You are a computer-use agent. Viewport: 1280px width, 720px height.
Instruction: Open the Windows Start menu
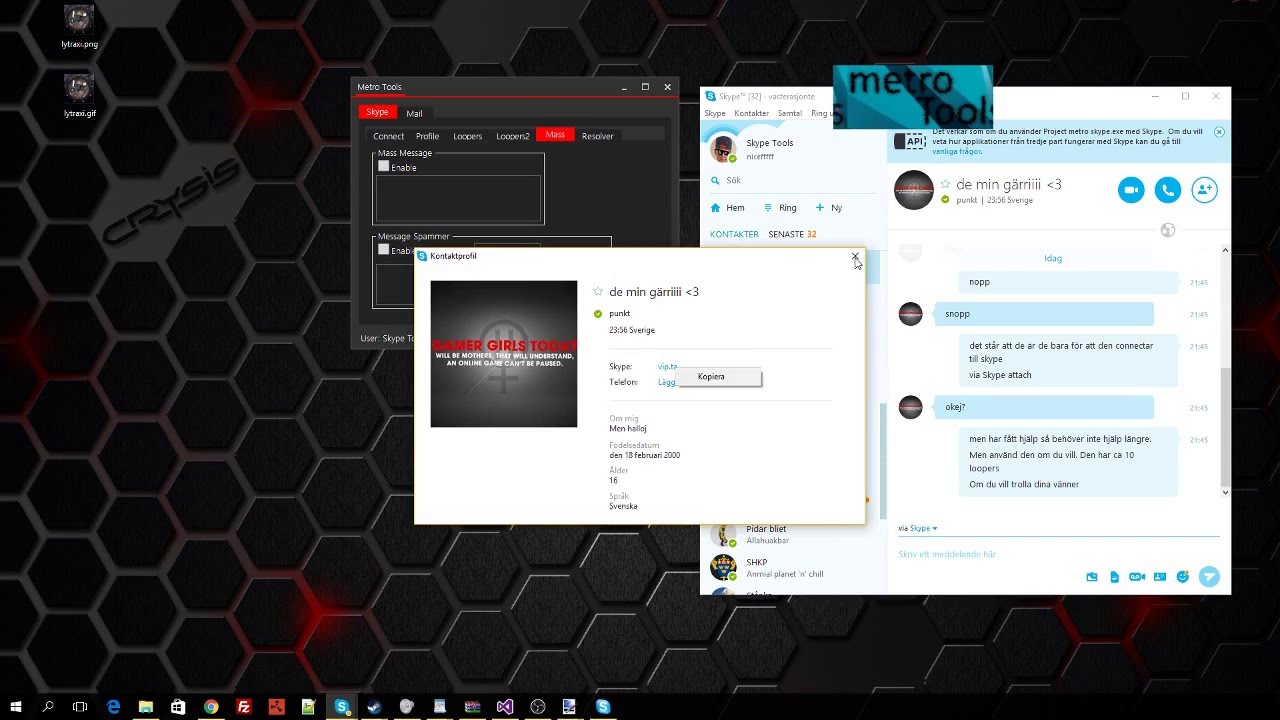tap(15, 706)
